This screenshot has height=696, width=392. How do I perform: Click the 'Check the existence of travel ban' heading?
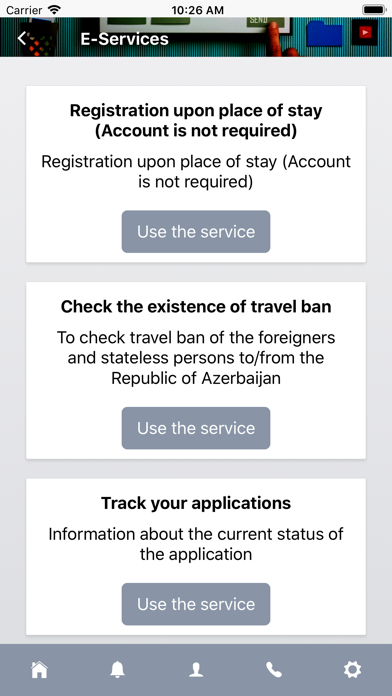196,307
